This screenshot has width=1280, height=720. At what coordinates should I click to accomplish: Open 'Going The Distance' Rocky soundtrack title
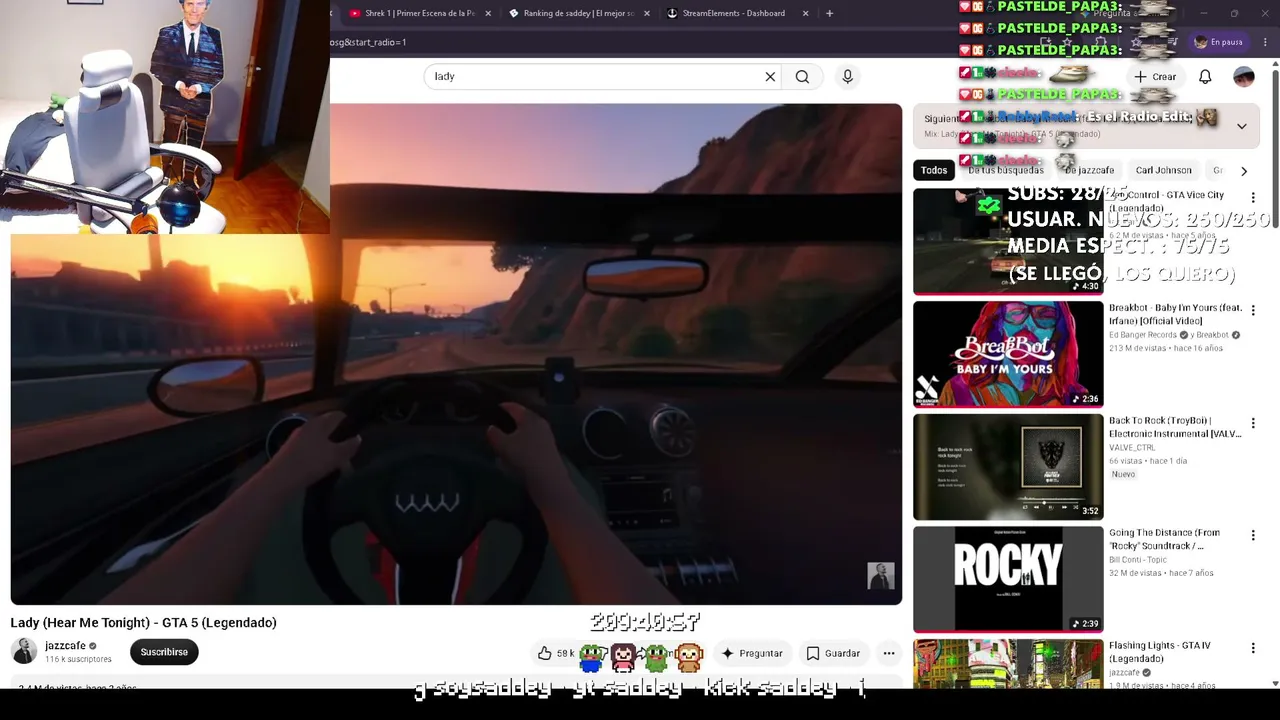pos(1165,539)
